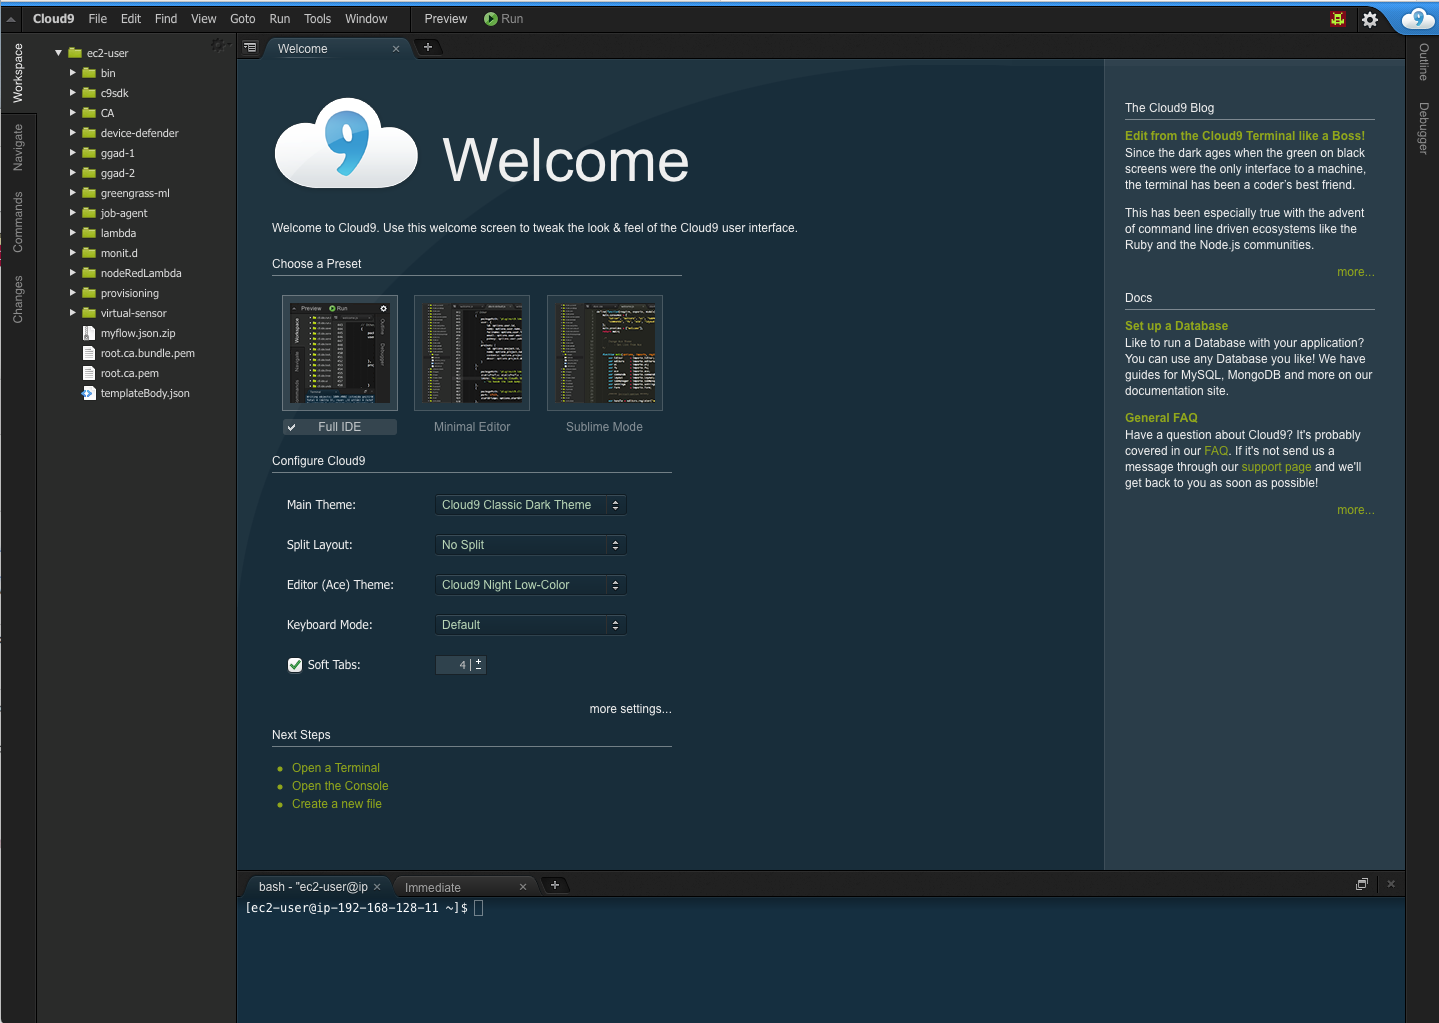1439x1023 pixels.
Task: Open the File menu
Action: point(98,19)
